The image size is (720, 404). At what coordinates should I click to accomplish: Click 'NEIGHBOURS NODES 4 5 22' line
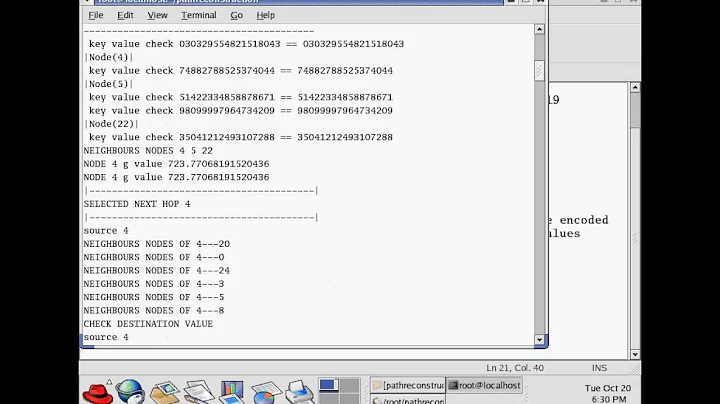click(x=148, y=151)
